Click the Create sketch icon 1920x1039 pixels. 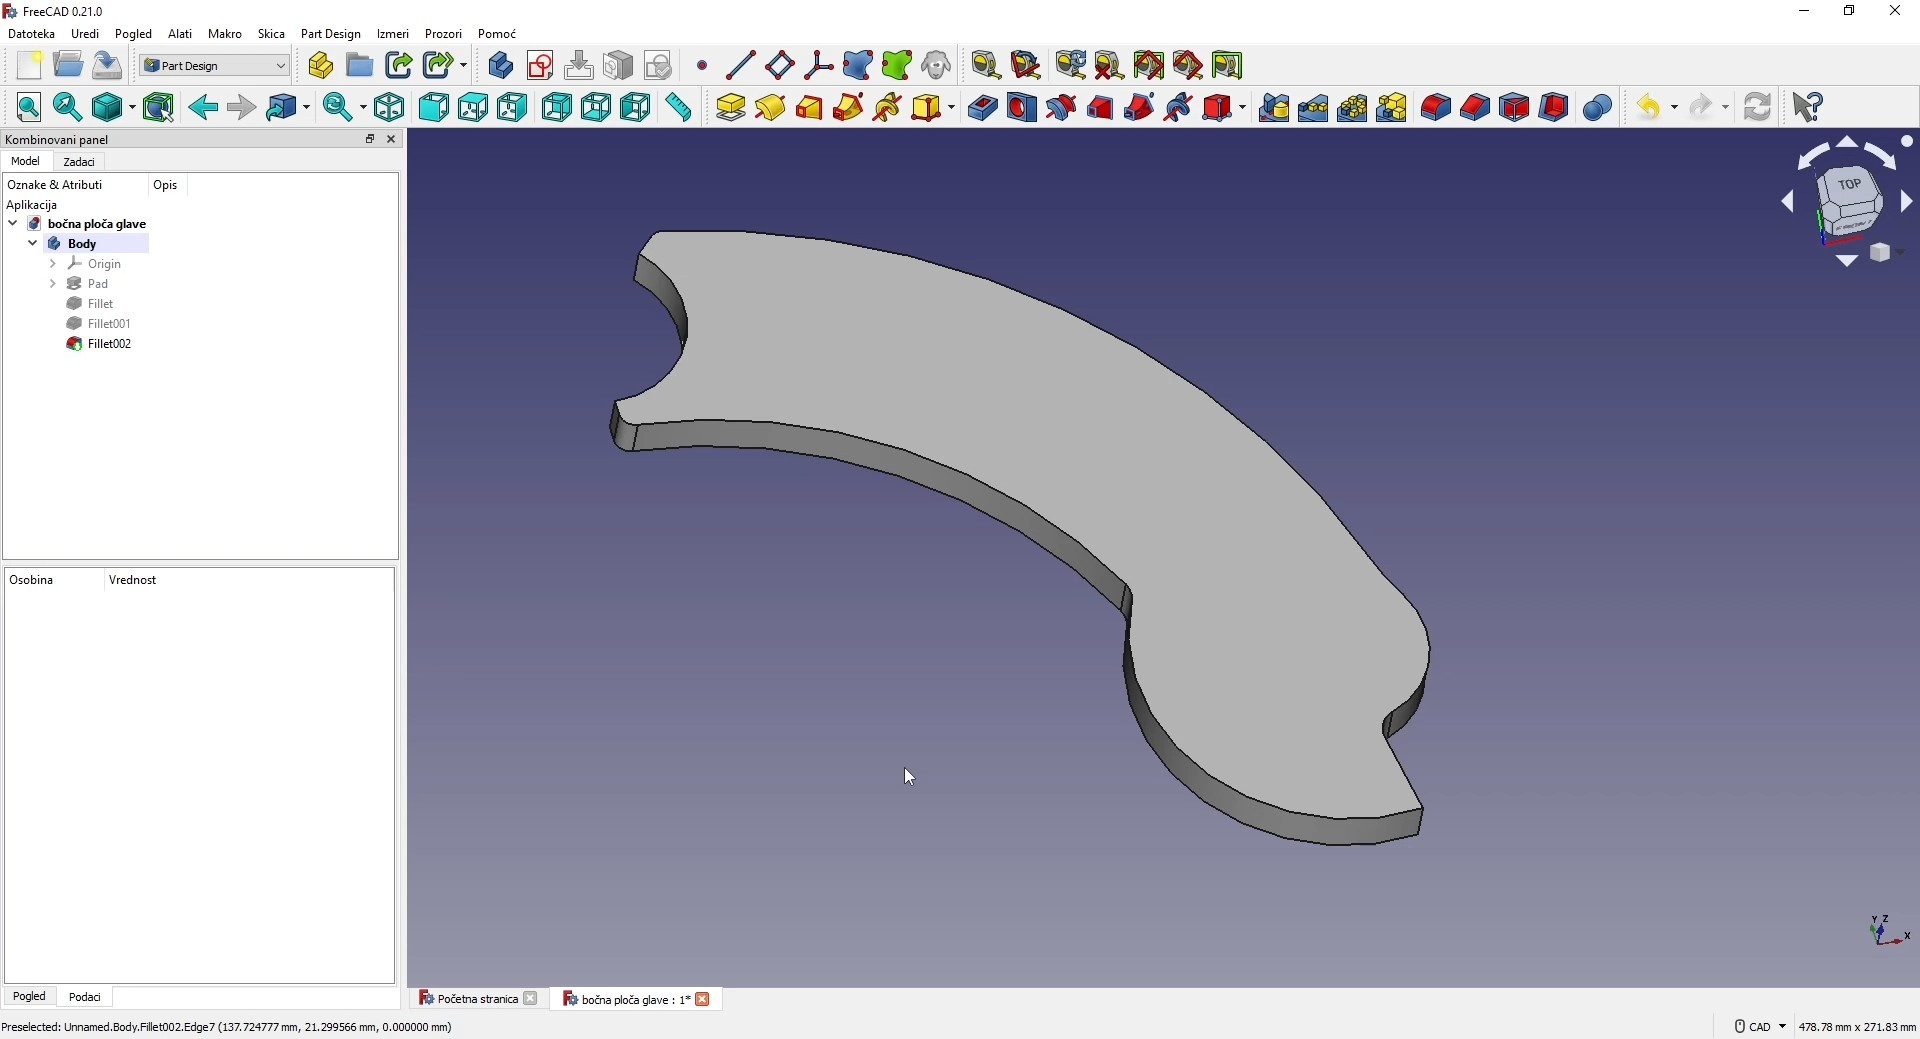click(x=541, y=66)
